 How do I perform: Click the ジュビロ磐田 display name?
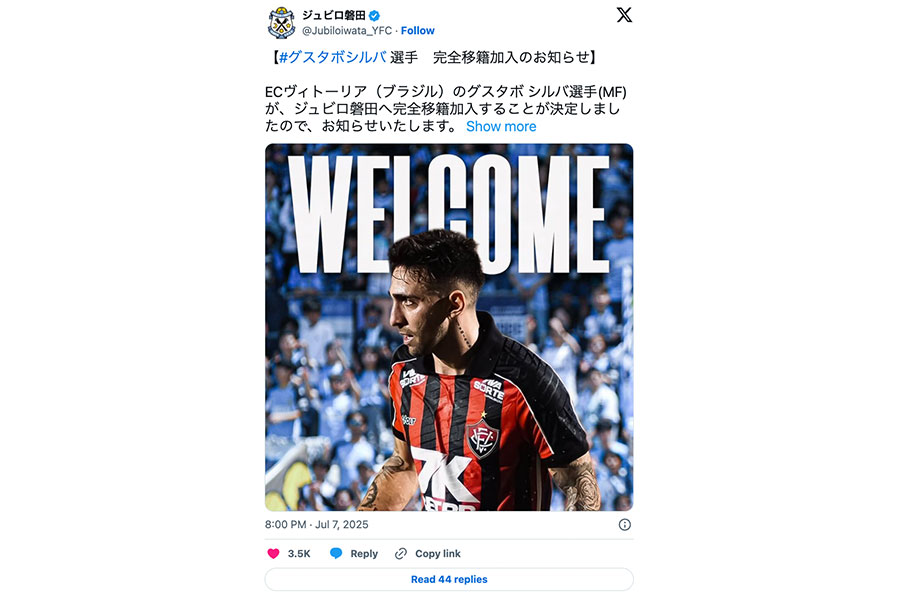coord(334,16)
